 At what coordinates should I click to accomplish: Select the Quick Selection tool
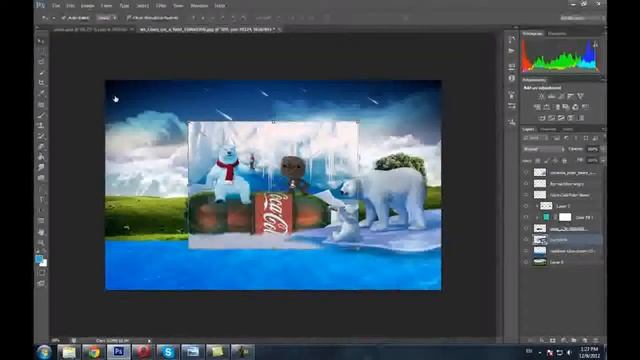tap(41, 73)
